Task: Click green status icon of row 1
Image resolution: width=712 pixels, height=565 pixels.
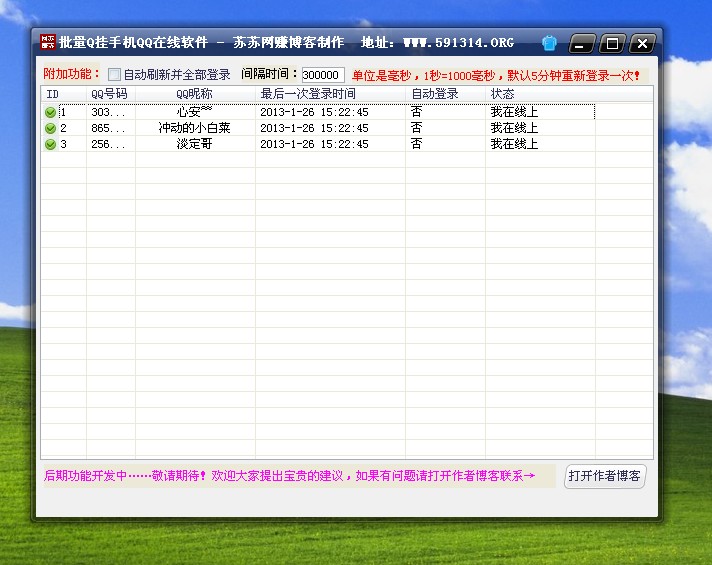Action: (50, 112)
